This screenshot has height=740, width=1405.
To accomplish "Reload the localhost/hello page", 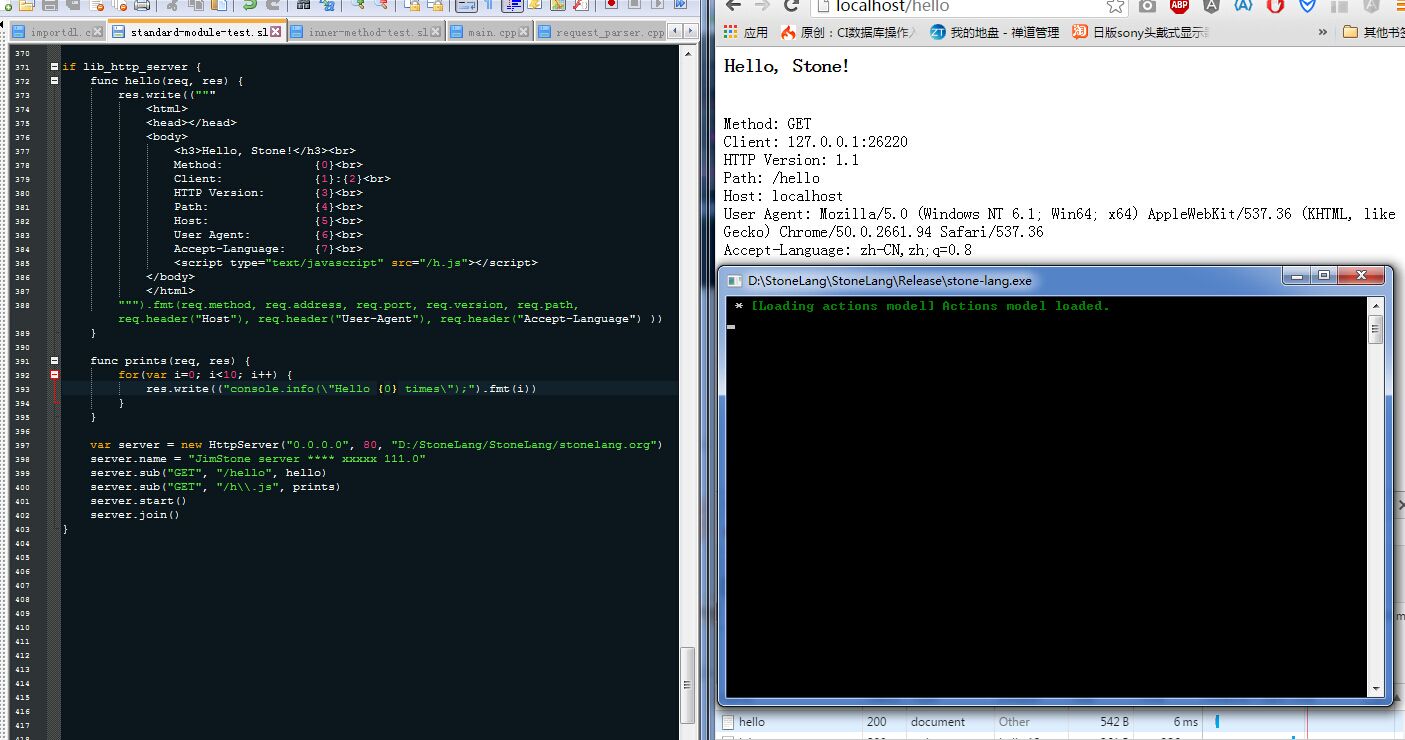I will pos(792,6).
